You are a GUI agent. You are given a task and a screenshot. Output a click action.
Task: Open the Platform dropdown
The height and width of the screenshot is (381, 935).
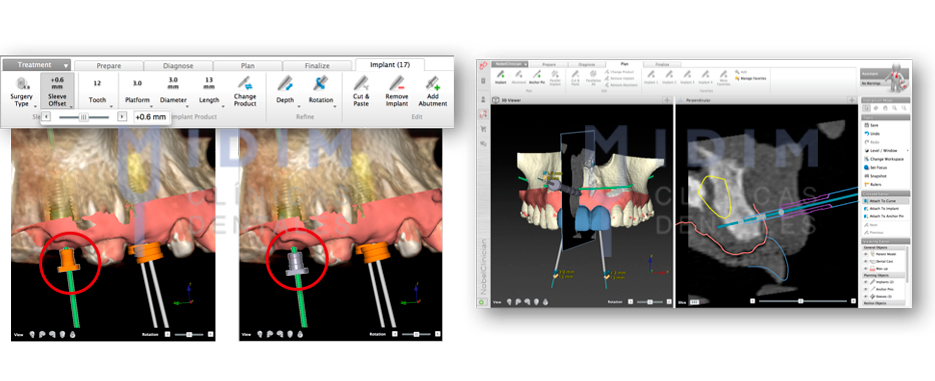coord(137,91)
